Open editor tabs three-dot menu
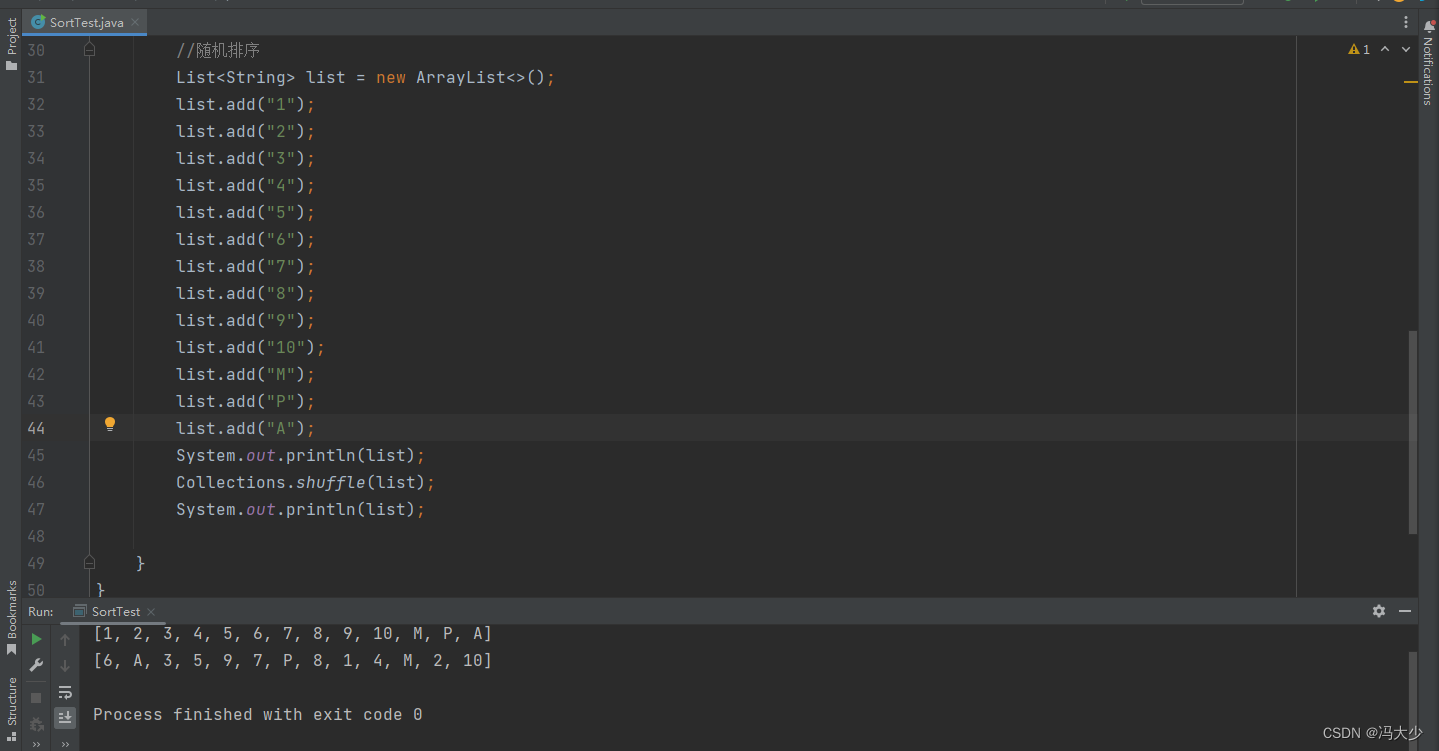Viewport: 1439px width, 751px height. click(1406, 22)
